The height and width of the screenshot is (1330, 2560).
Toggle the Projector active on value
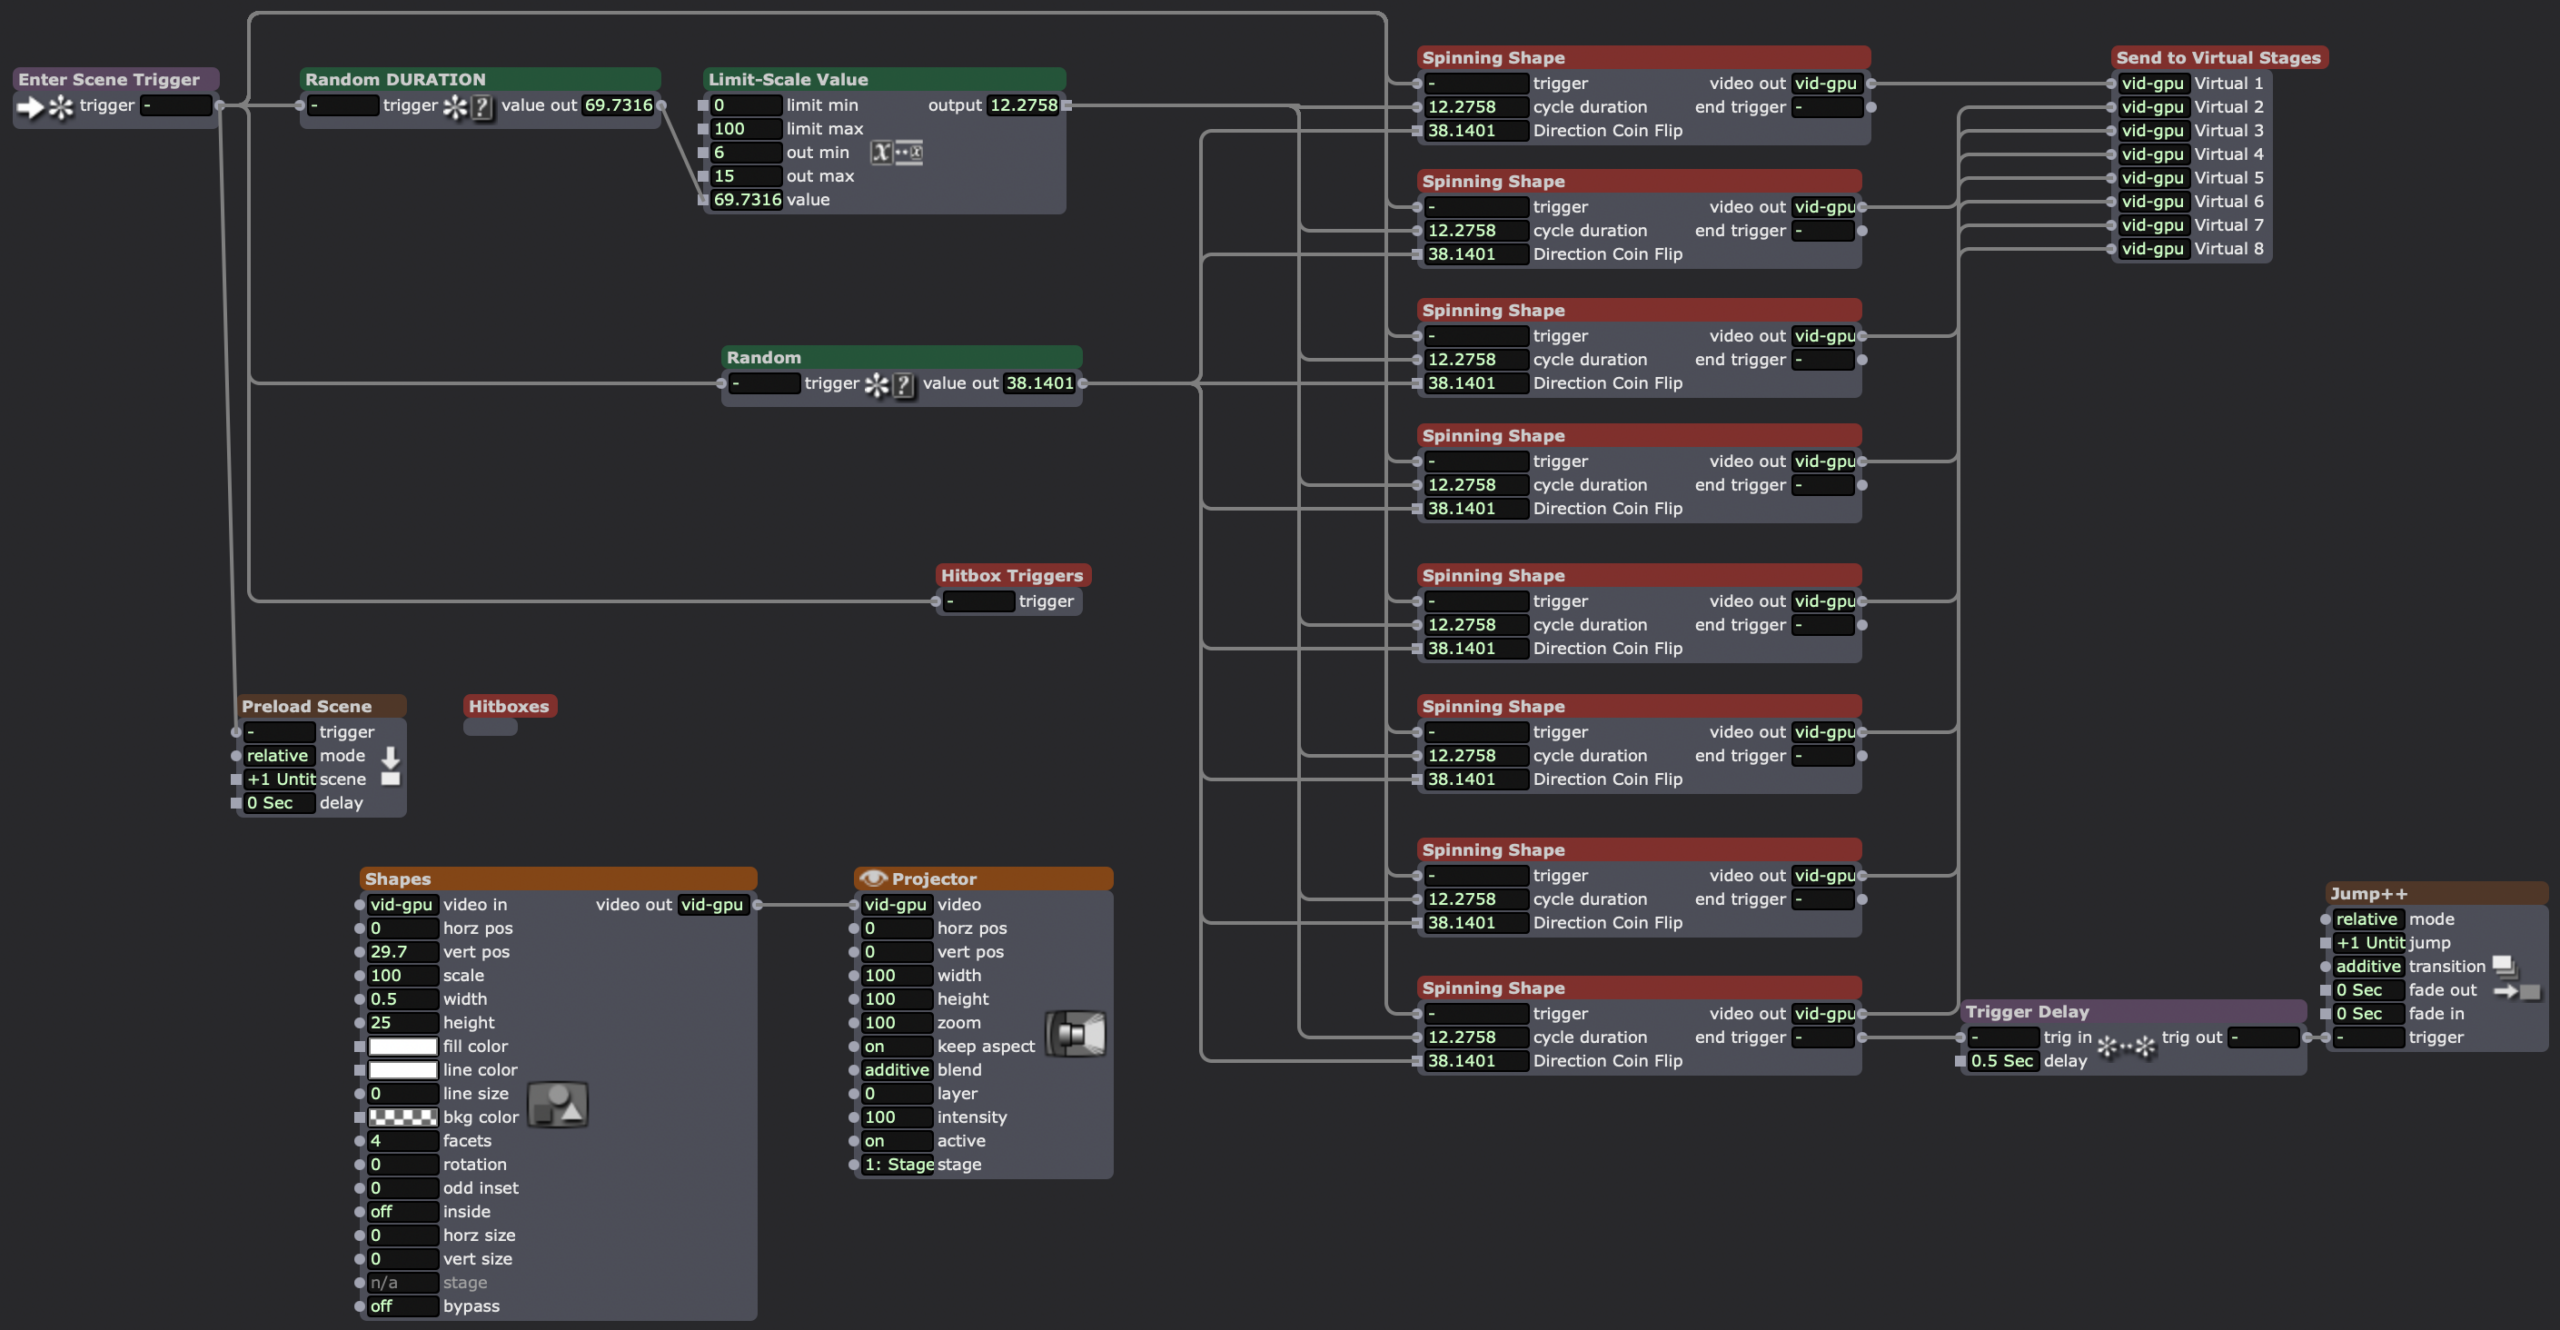[x=896, y=1141]
